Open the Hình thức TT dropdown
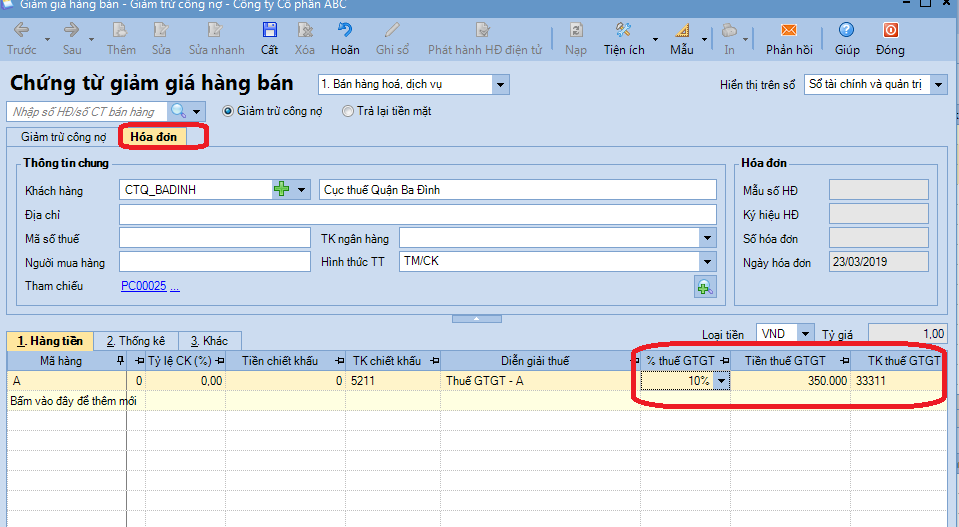959x527 pixels. click(707, 262)
